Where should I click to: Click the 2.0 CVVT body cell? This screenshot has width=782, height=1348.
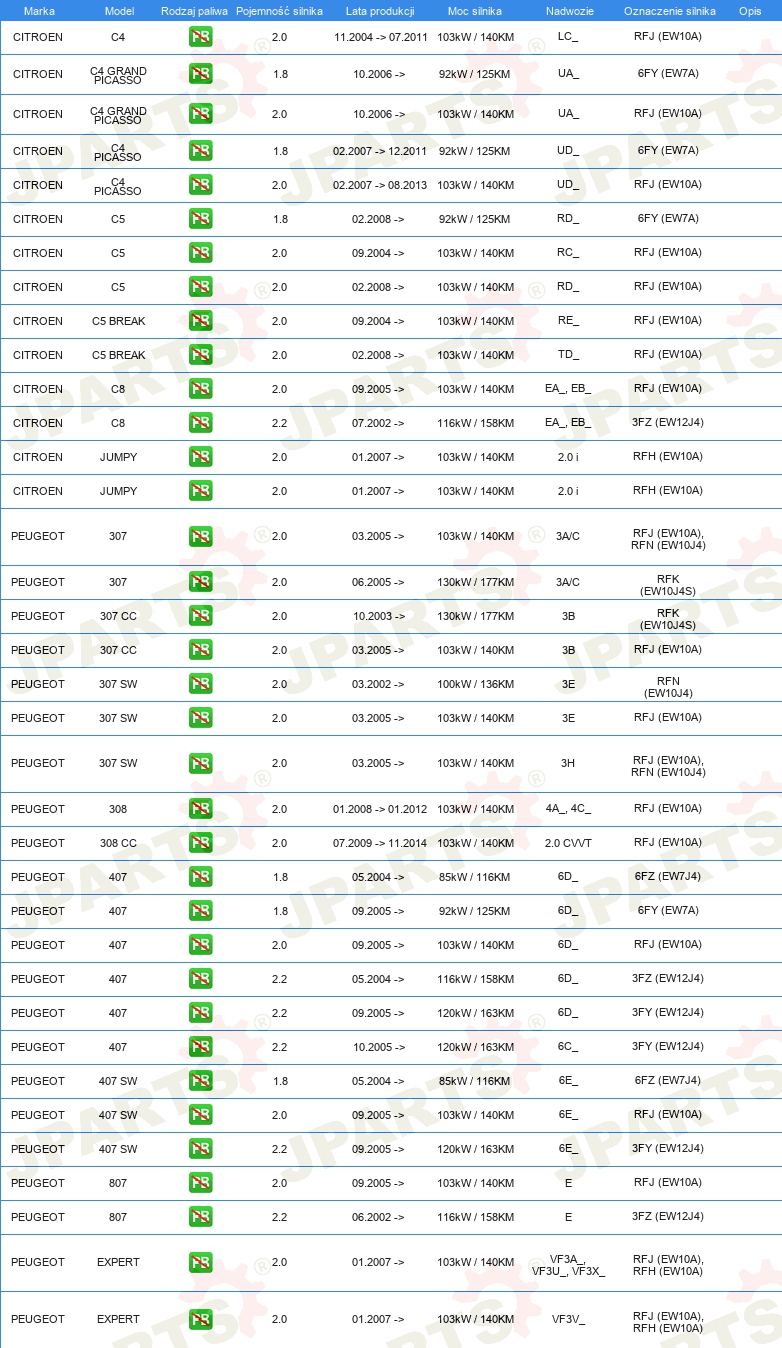click(x=568, y=844)
